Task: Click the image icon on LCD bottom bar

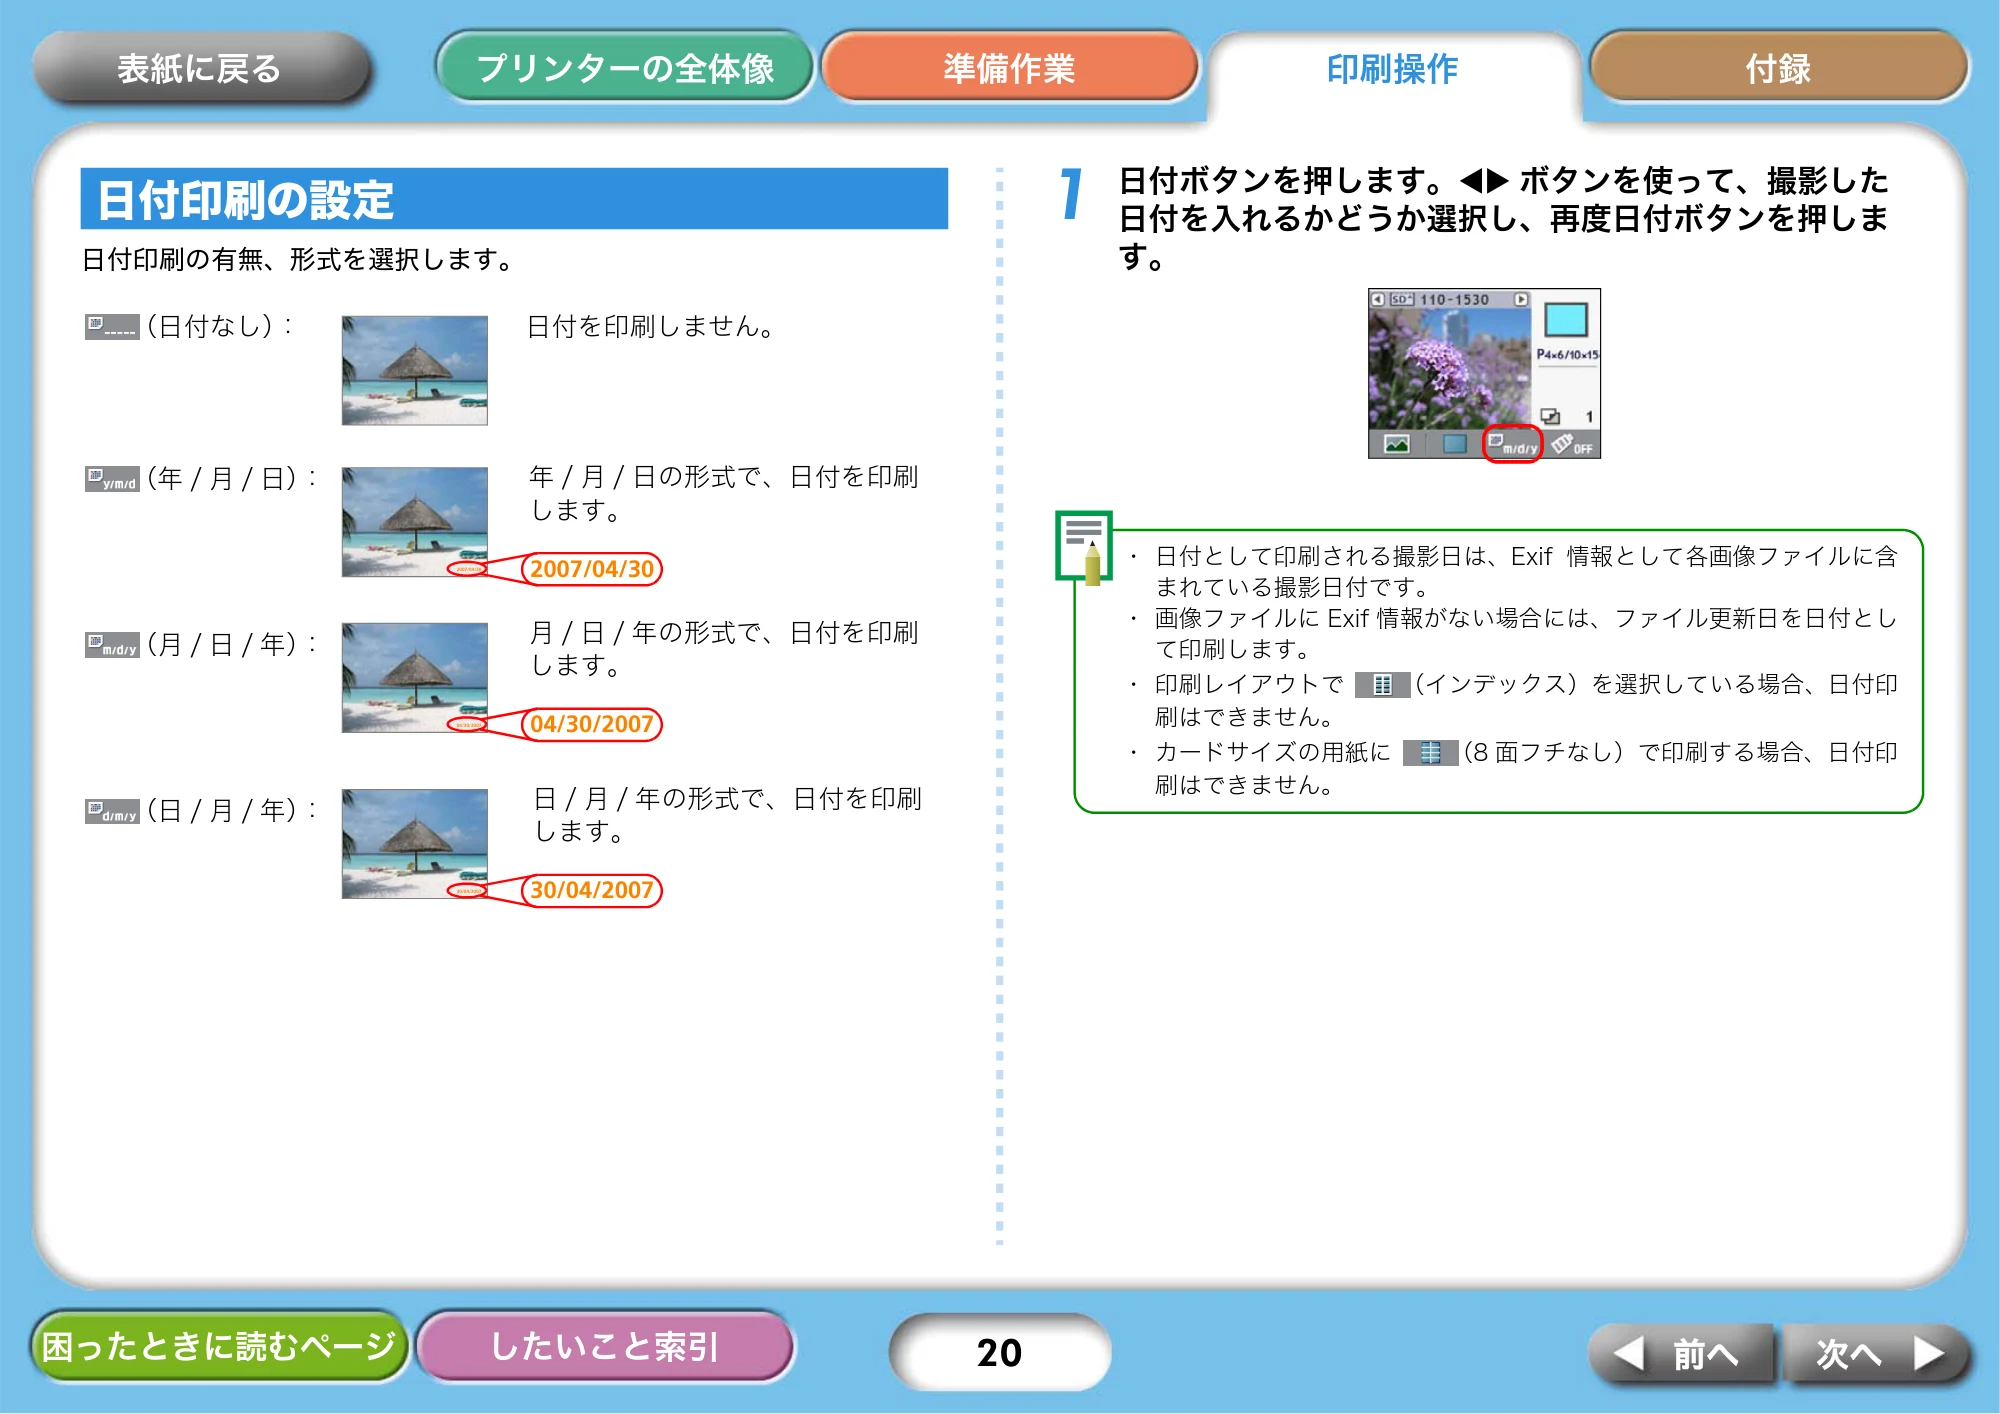Action: tap(1396, 444)
